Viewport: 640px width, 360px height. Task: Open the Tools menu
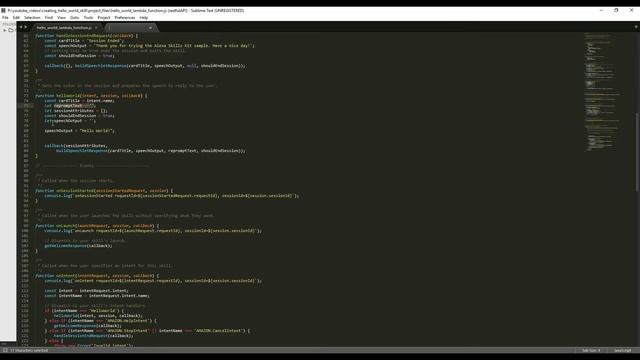tap(88, 18)
